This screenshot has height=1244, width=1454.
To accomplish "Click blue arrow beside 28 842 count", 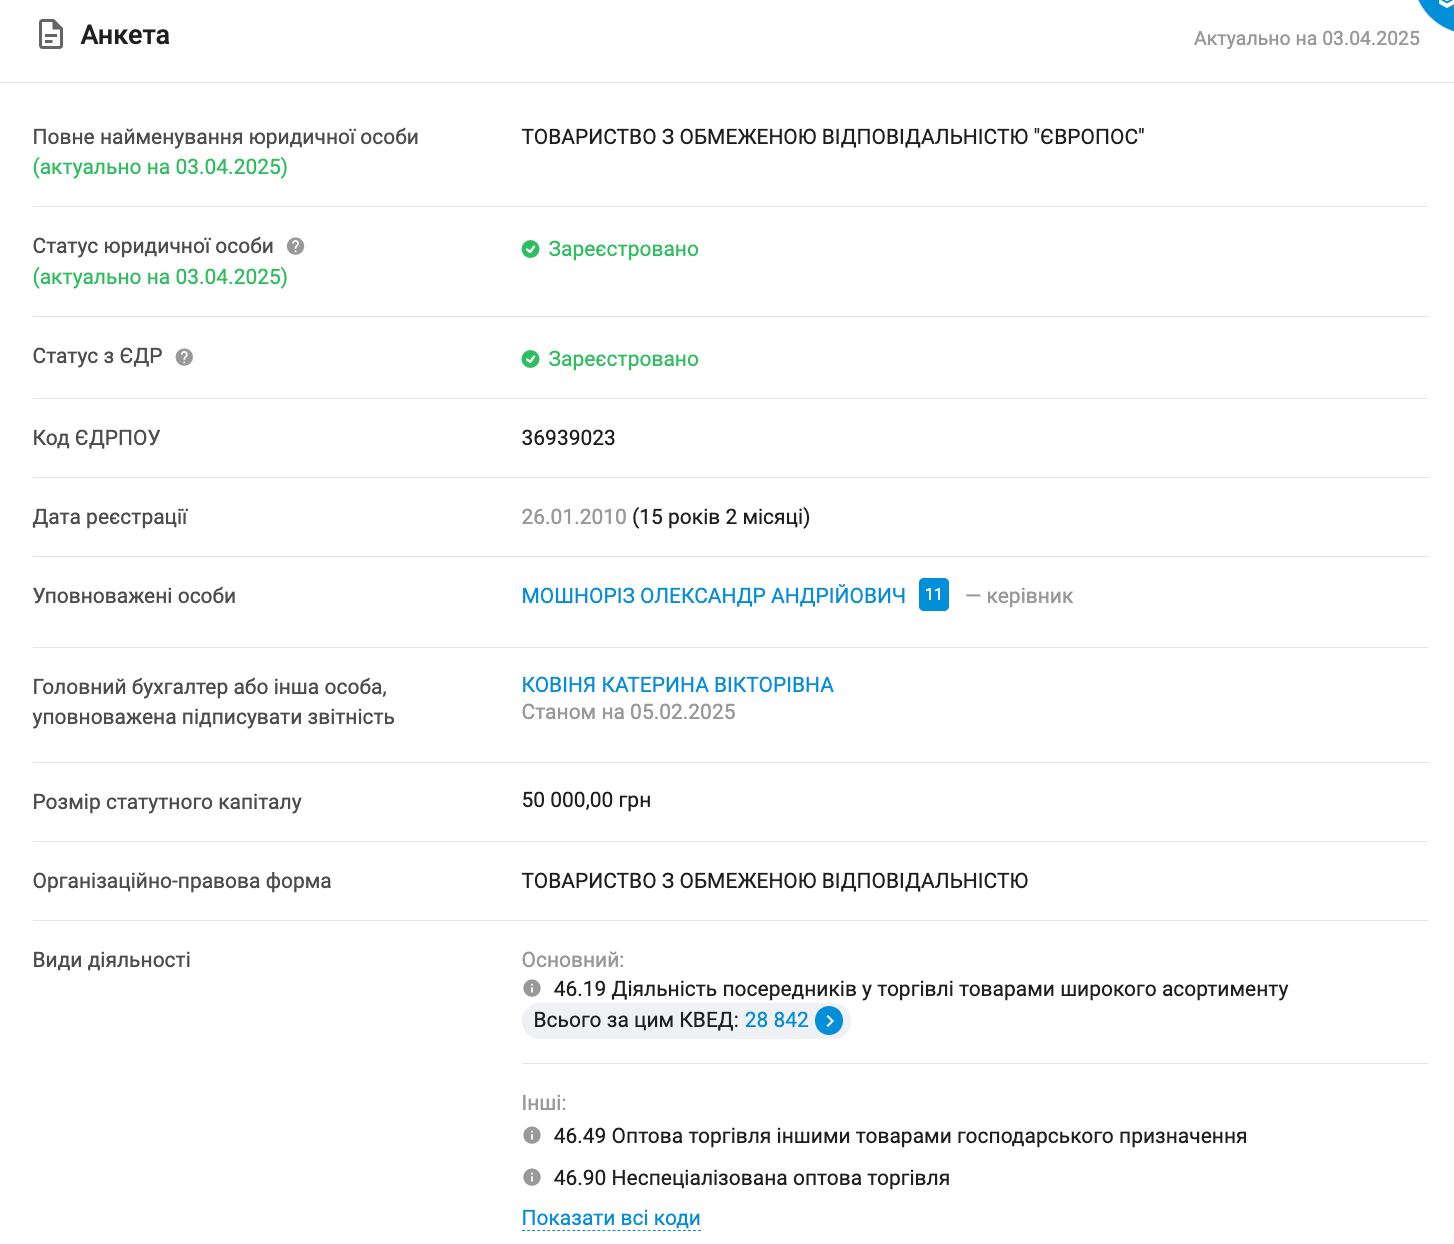I will 829,1021.
